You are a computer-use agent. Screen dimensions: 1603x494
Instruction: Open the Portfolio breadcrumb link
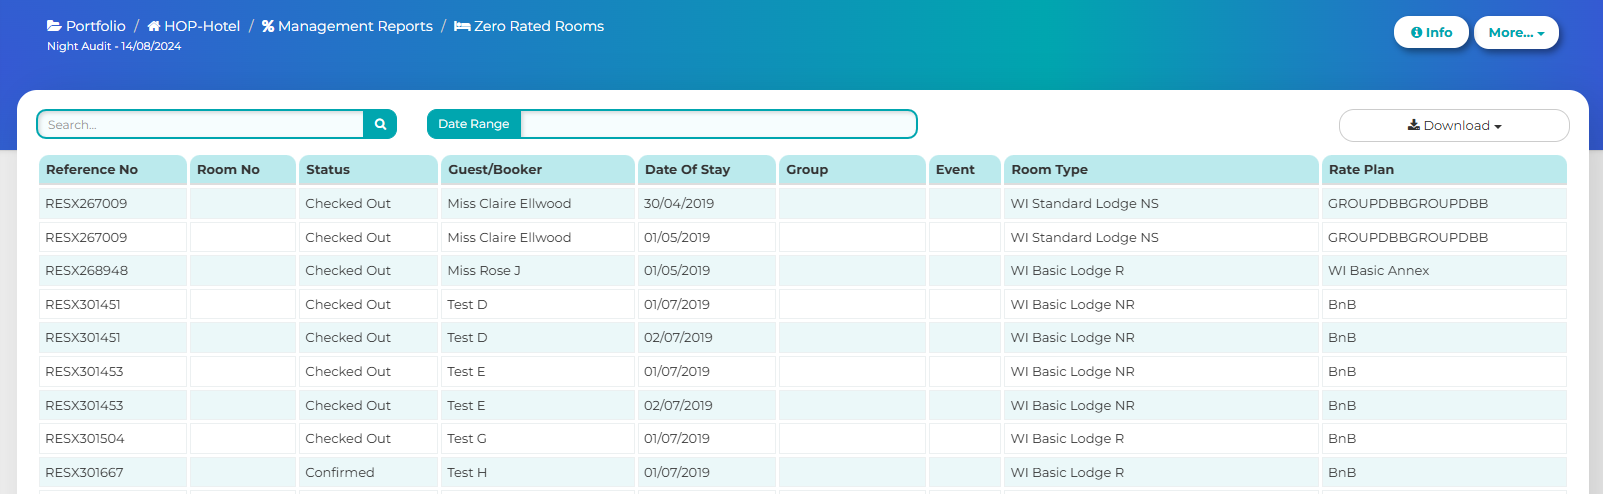86,26
